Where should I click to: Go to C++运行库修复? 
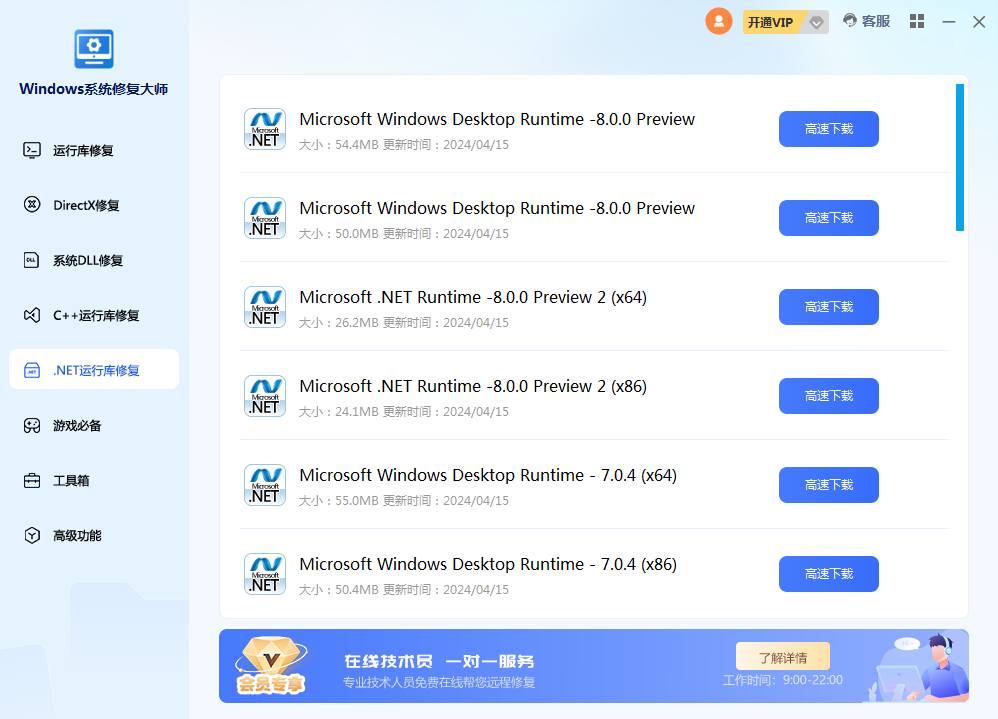pyautogui.click(x=95, y=315)
